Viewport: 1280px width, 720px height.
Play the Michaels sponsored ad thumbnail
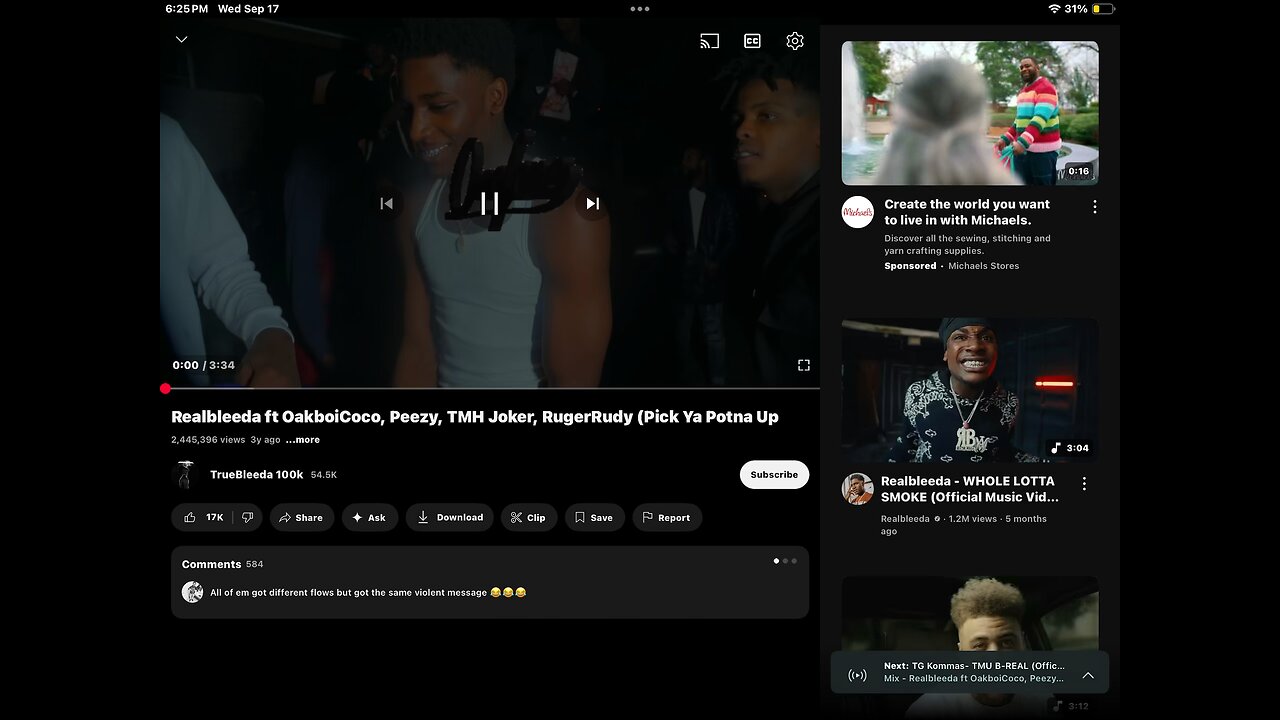970,113
